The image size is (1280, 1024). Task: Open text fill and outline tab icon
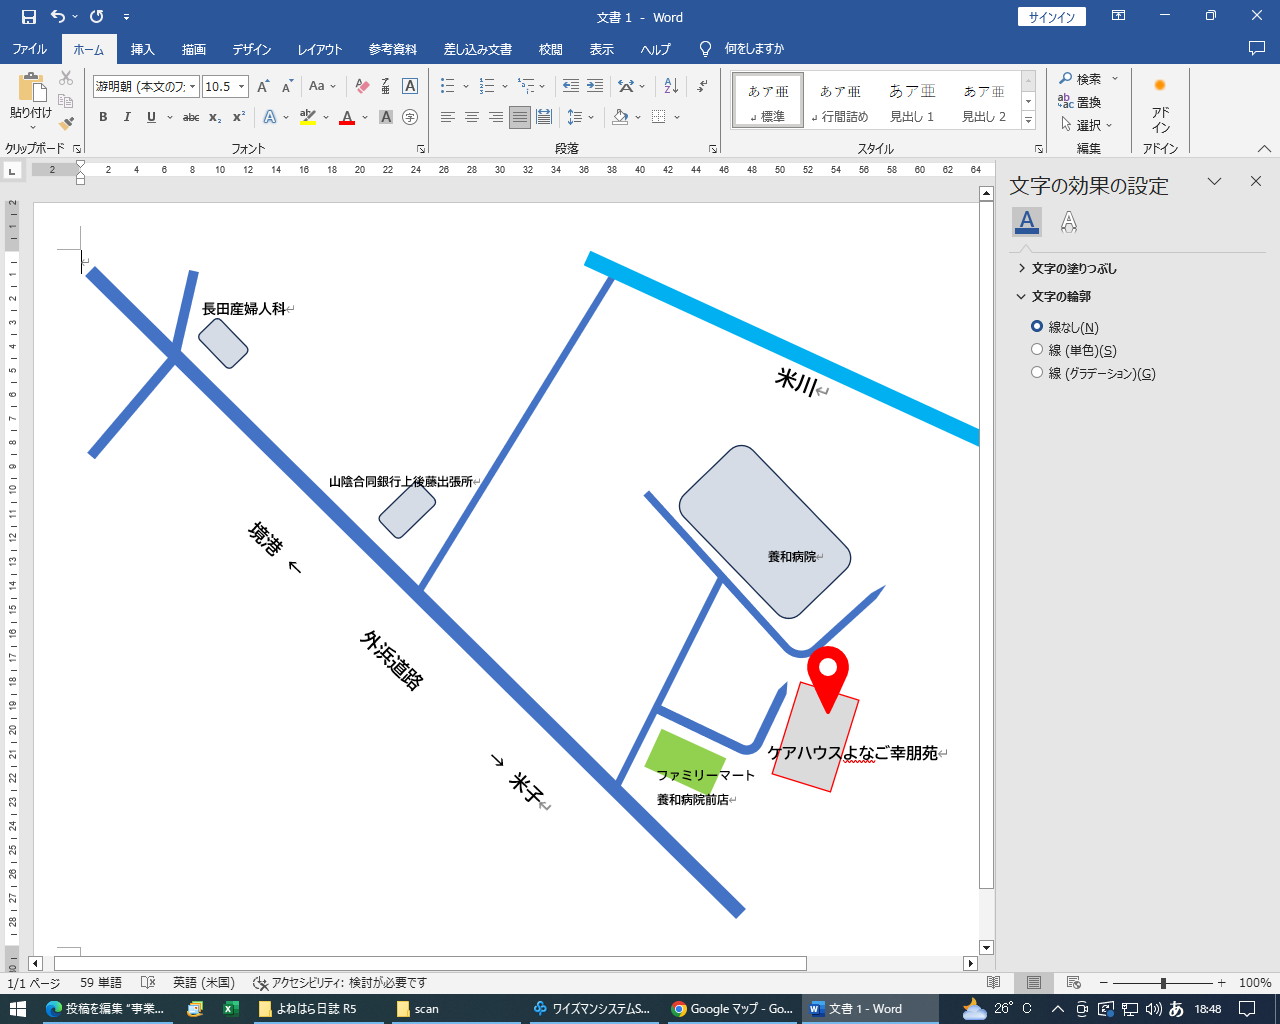(x=1027, y=222)
